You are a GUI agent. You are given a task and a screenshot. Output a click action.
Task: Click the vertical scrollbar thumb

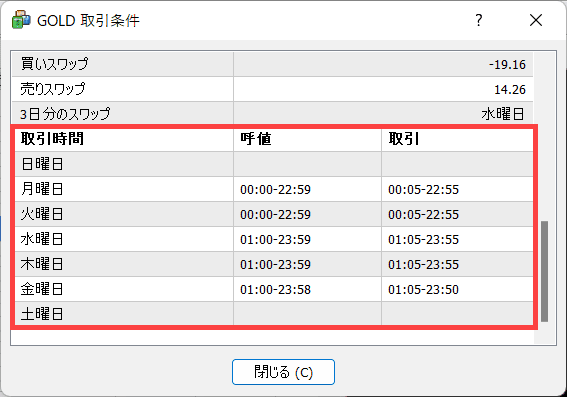544,271
